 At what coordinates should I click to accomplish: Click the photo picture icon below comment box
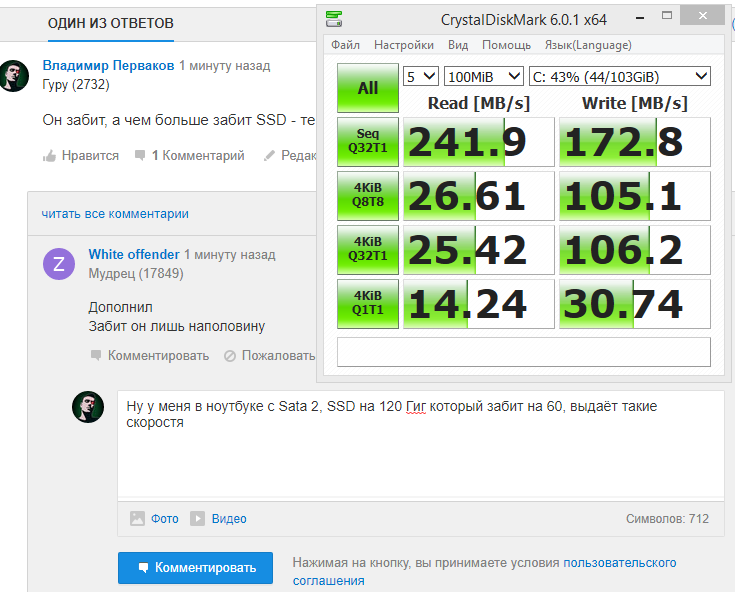pyautogui.click(x=137, y=518)
